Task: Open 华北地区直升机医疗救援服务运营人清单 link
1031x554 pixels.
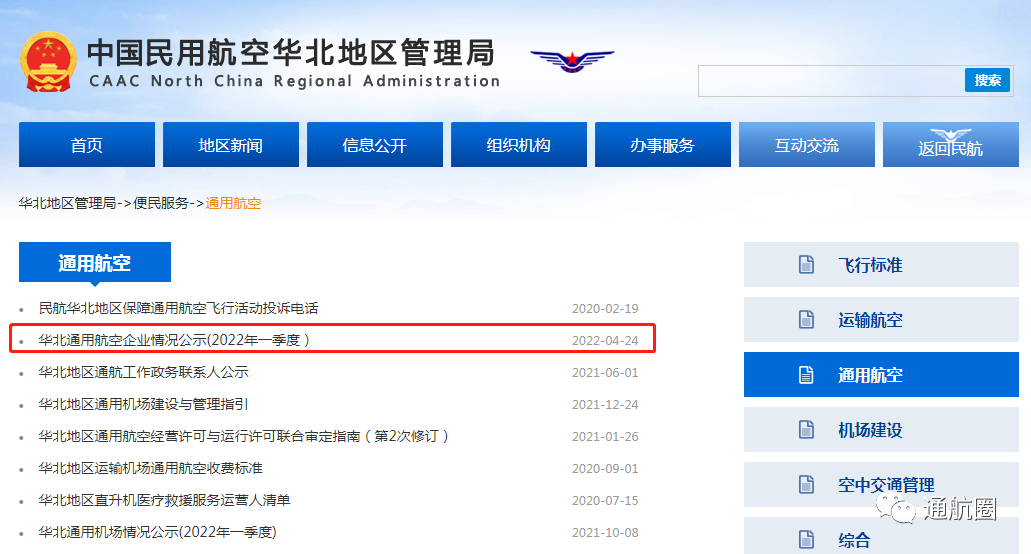Action: [164, 500]
